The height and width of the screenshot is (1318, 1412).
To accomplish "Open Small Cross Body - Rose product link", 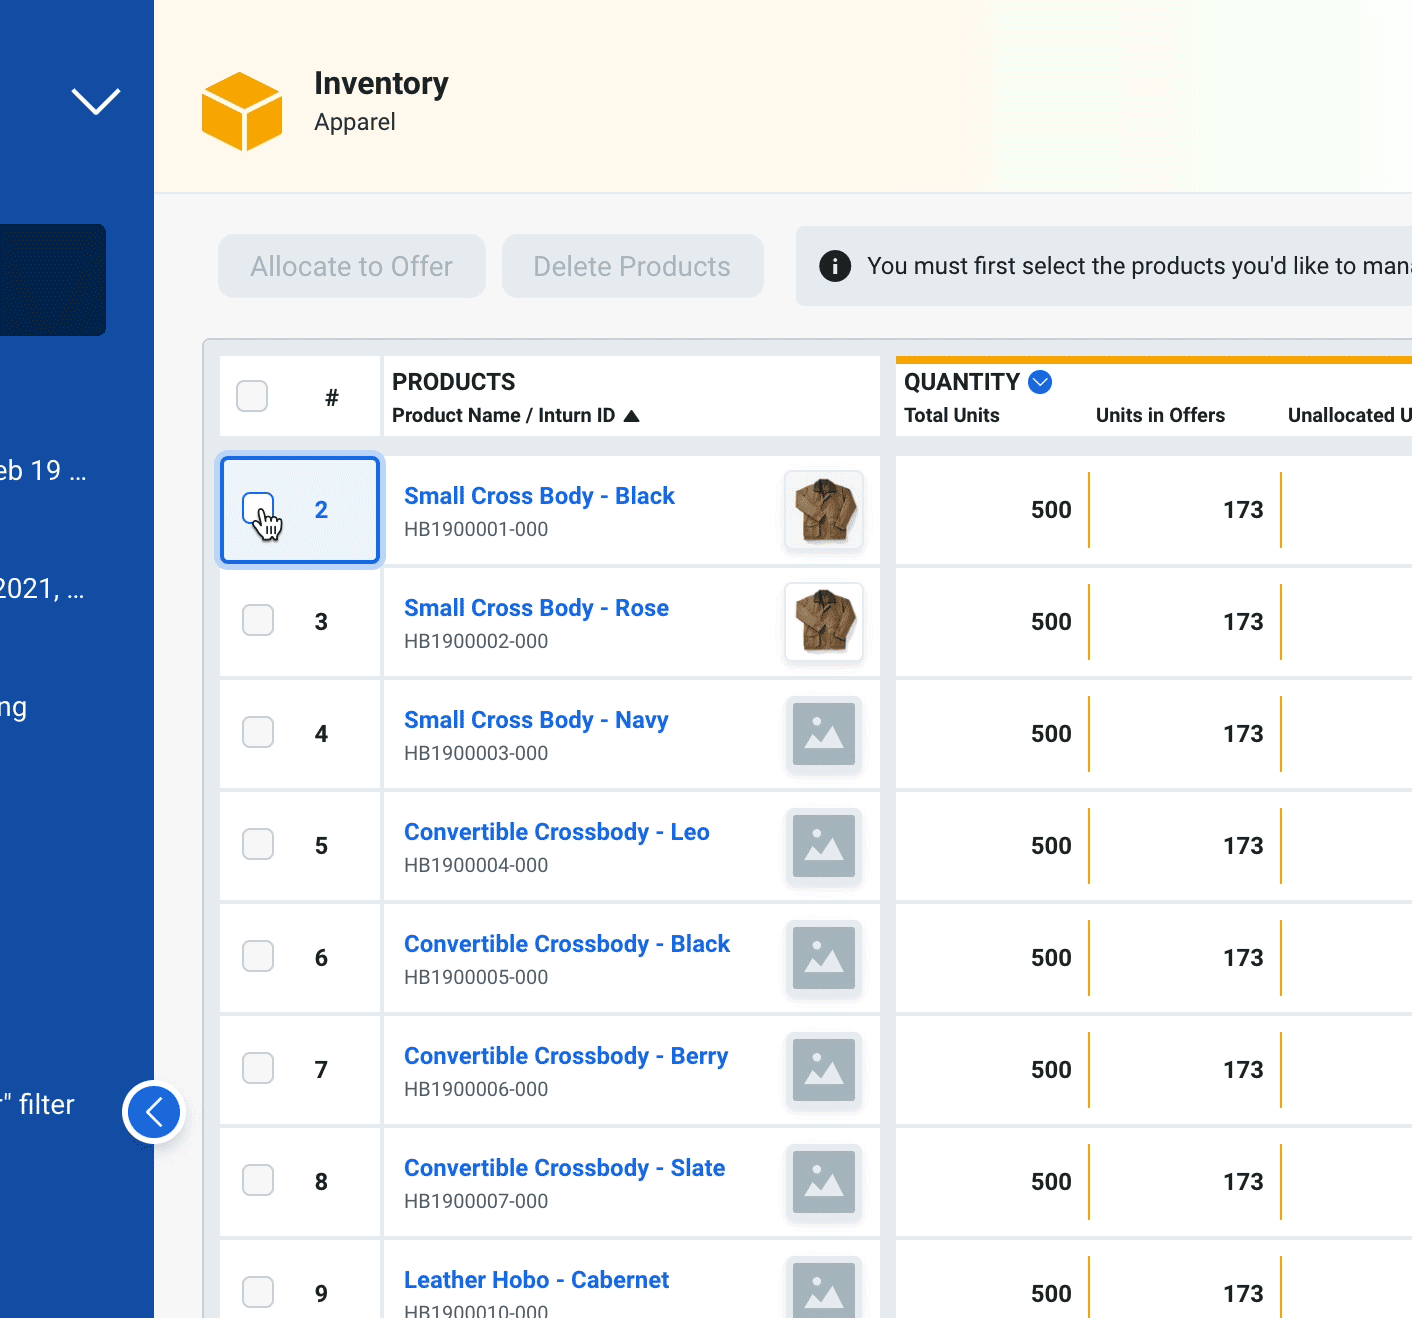I will tap(536, 608).
